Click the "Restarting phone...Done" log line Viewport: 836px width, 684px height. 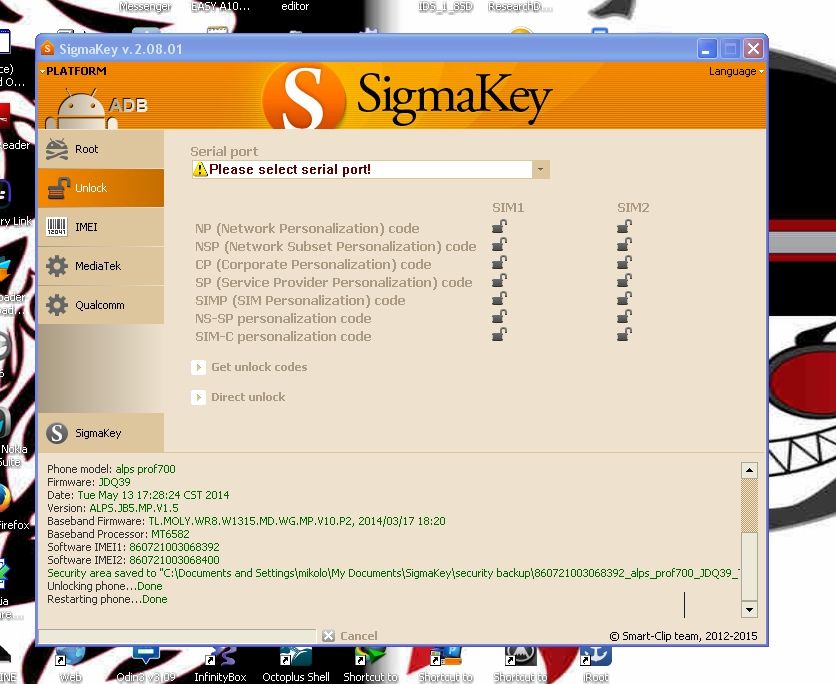coord(107,599)
